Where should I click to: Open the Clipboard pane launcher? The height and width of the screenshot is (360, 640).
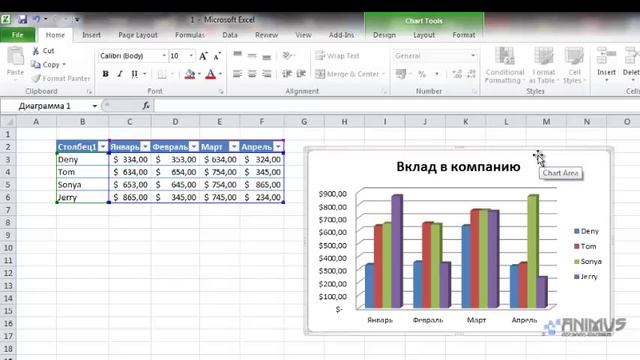89,92
